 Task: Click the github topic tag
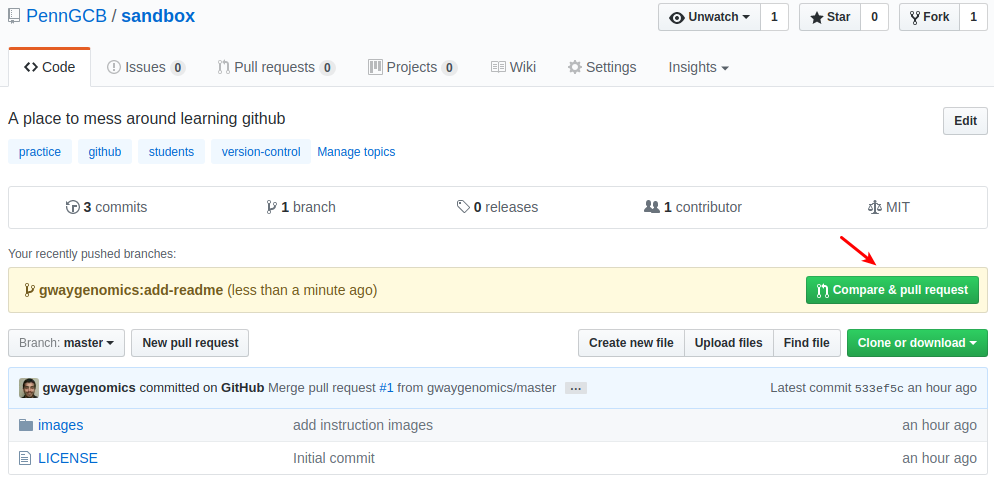point(105,152)
